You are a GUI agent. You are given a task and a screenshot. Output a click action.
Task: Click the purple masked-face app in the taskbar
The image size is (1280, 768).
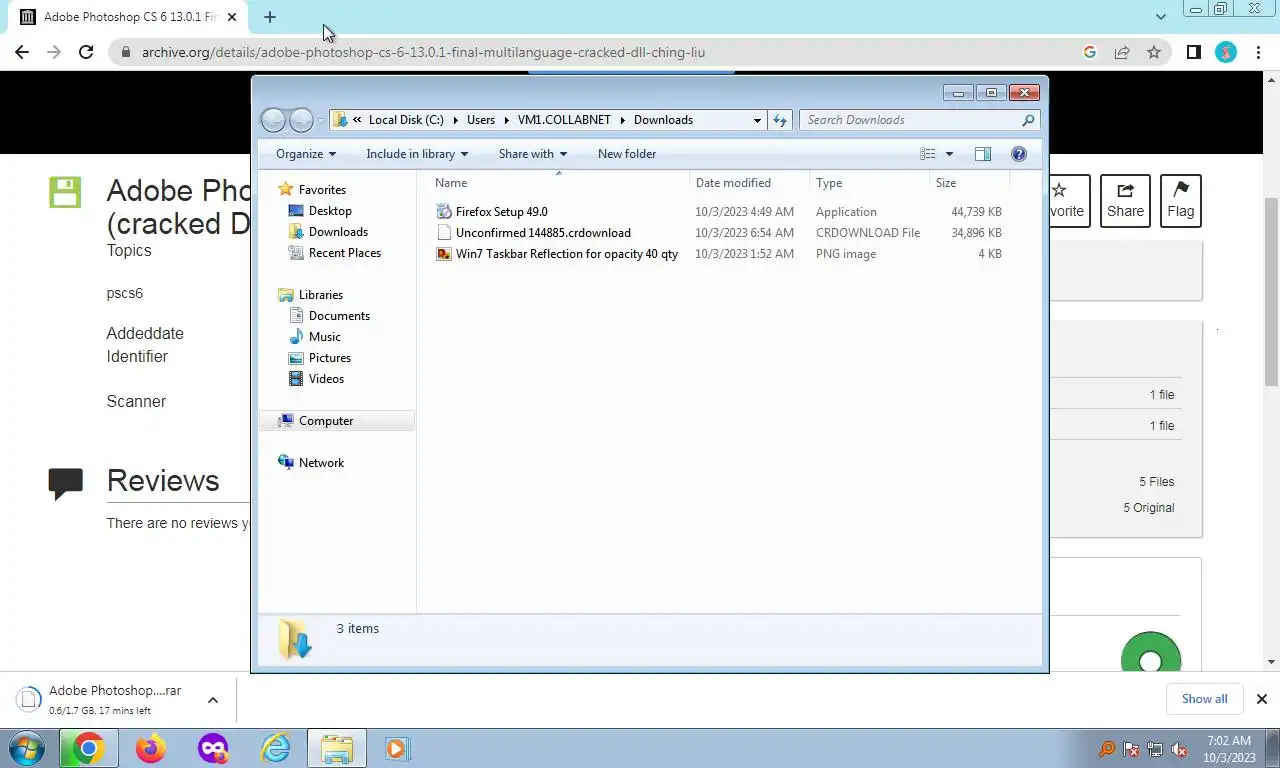coord(213,748)
